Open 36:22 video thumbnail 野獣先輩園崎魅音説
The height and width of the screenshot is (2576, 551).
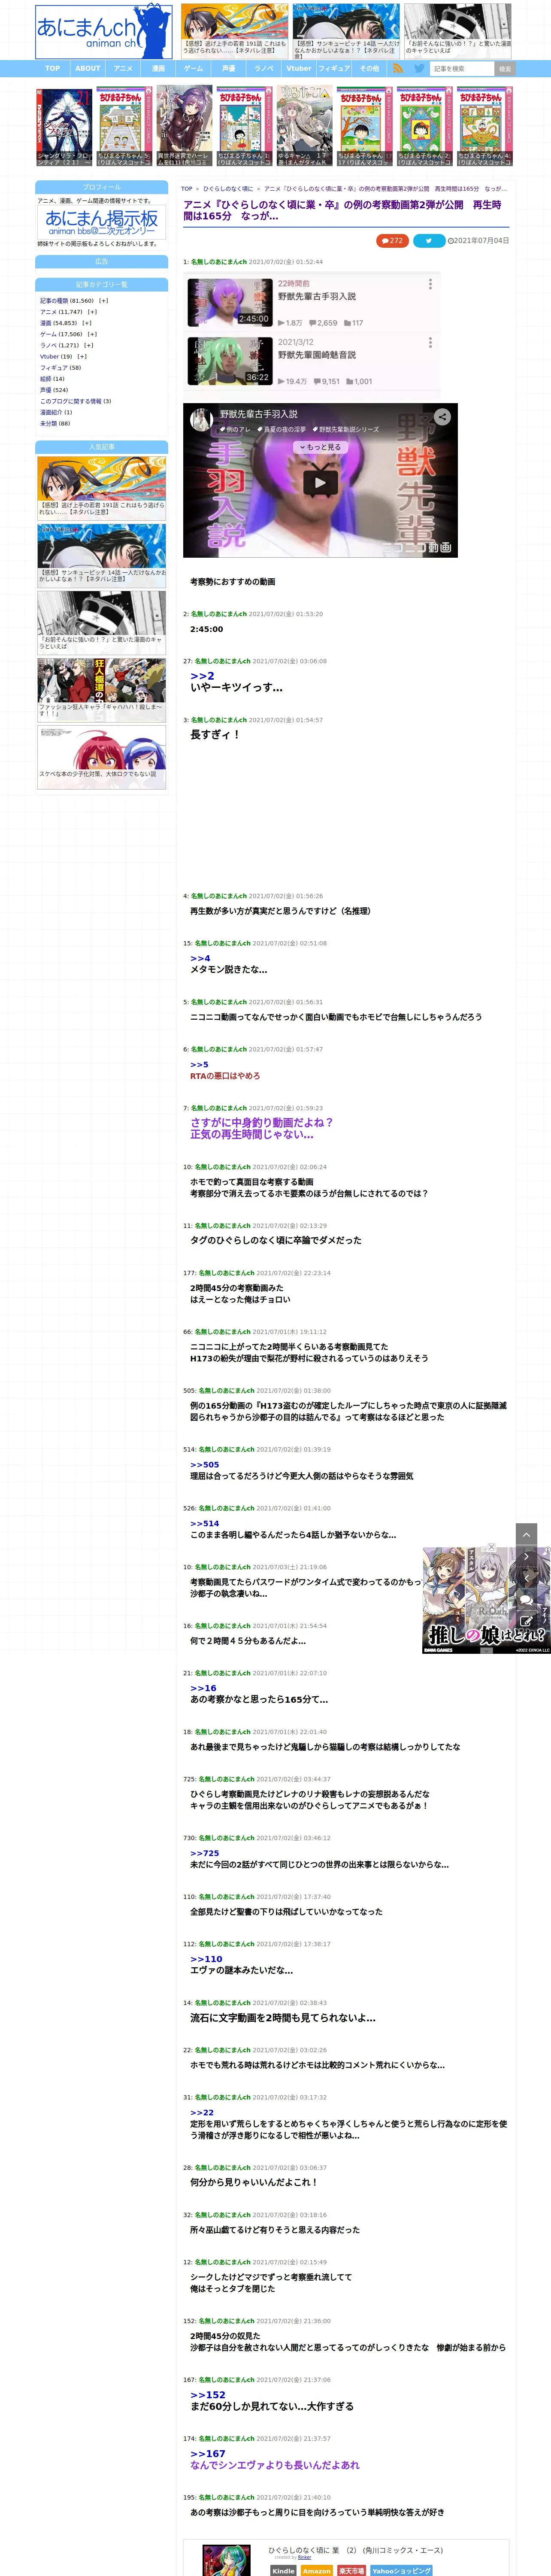click(230, 361)
